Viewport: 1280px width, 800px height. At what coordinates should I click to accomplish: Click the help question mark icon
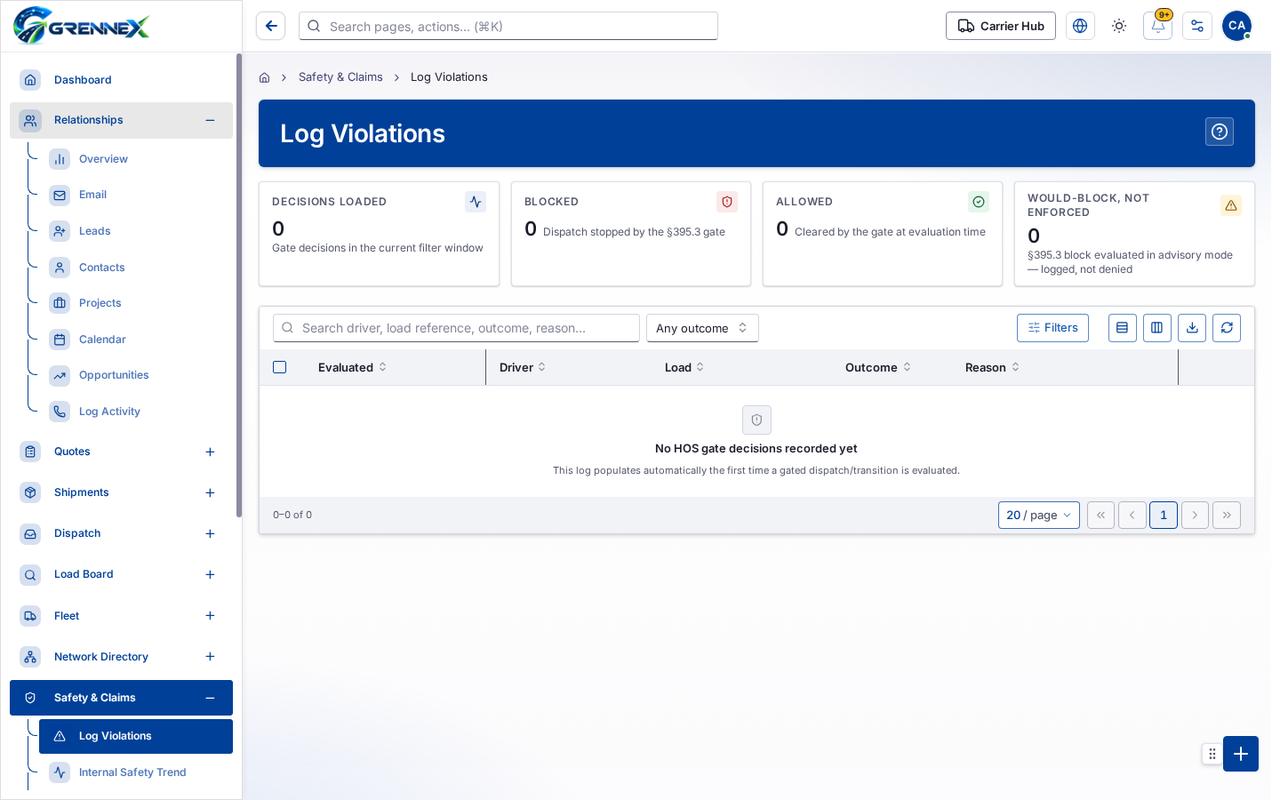pyautogui.click(x=1219, y=132)
